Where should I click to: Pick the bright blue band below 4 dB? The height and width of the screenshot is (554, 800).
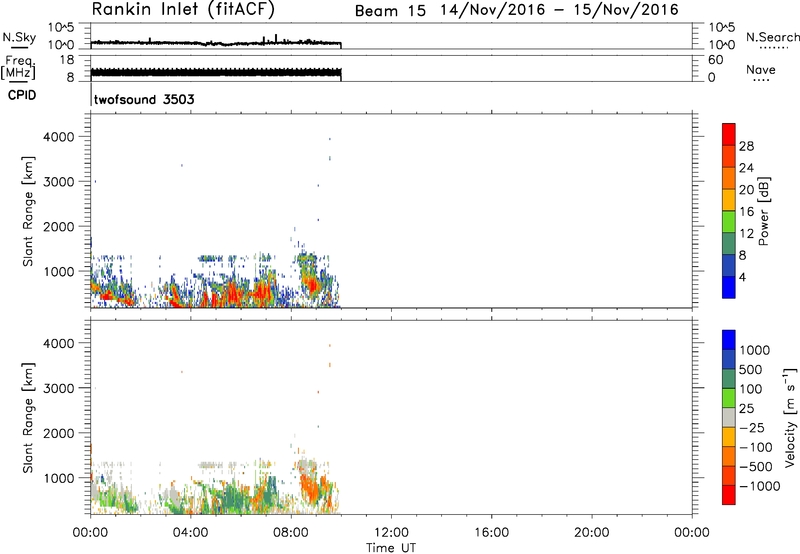click(x=729, y=287)
